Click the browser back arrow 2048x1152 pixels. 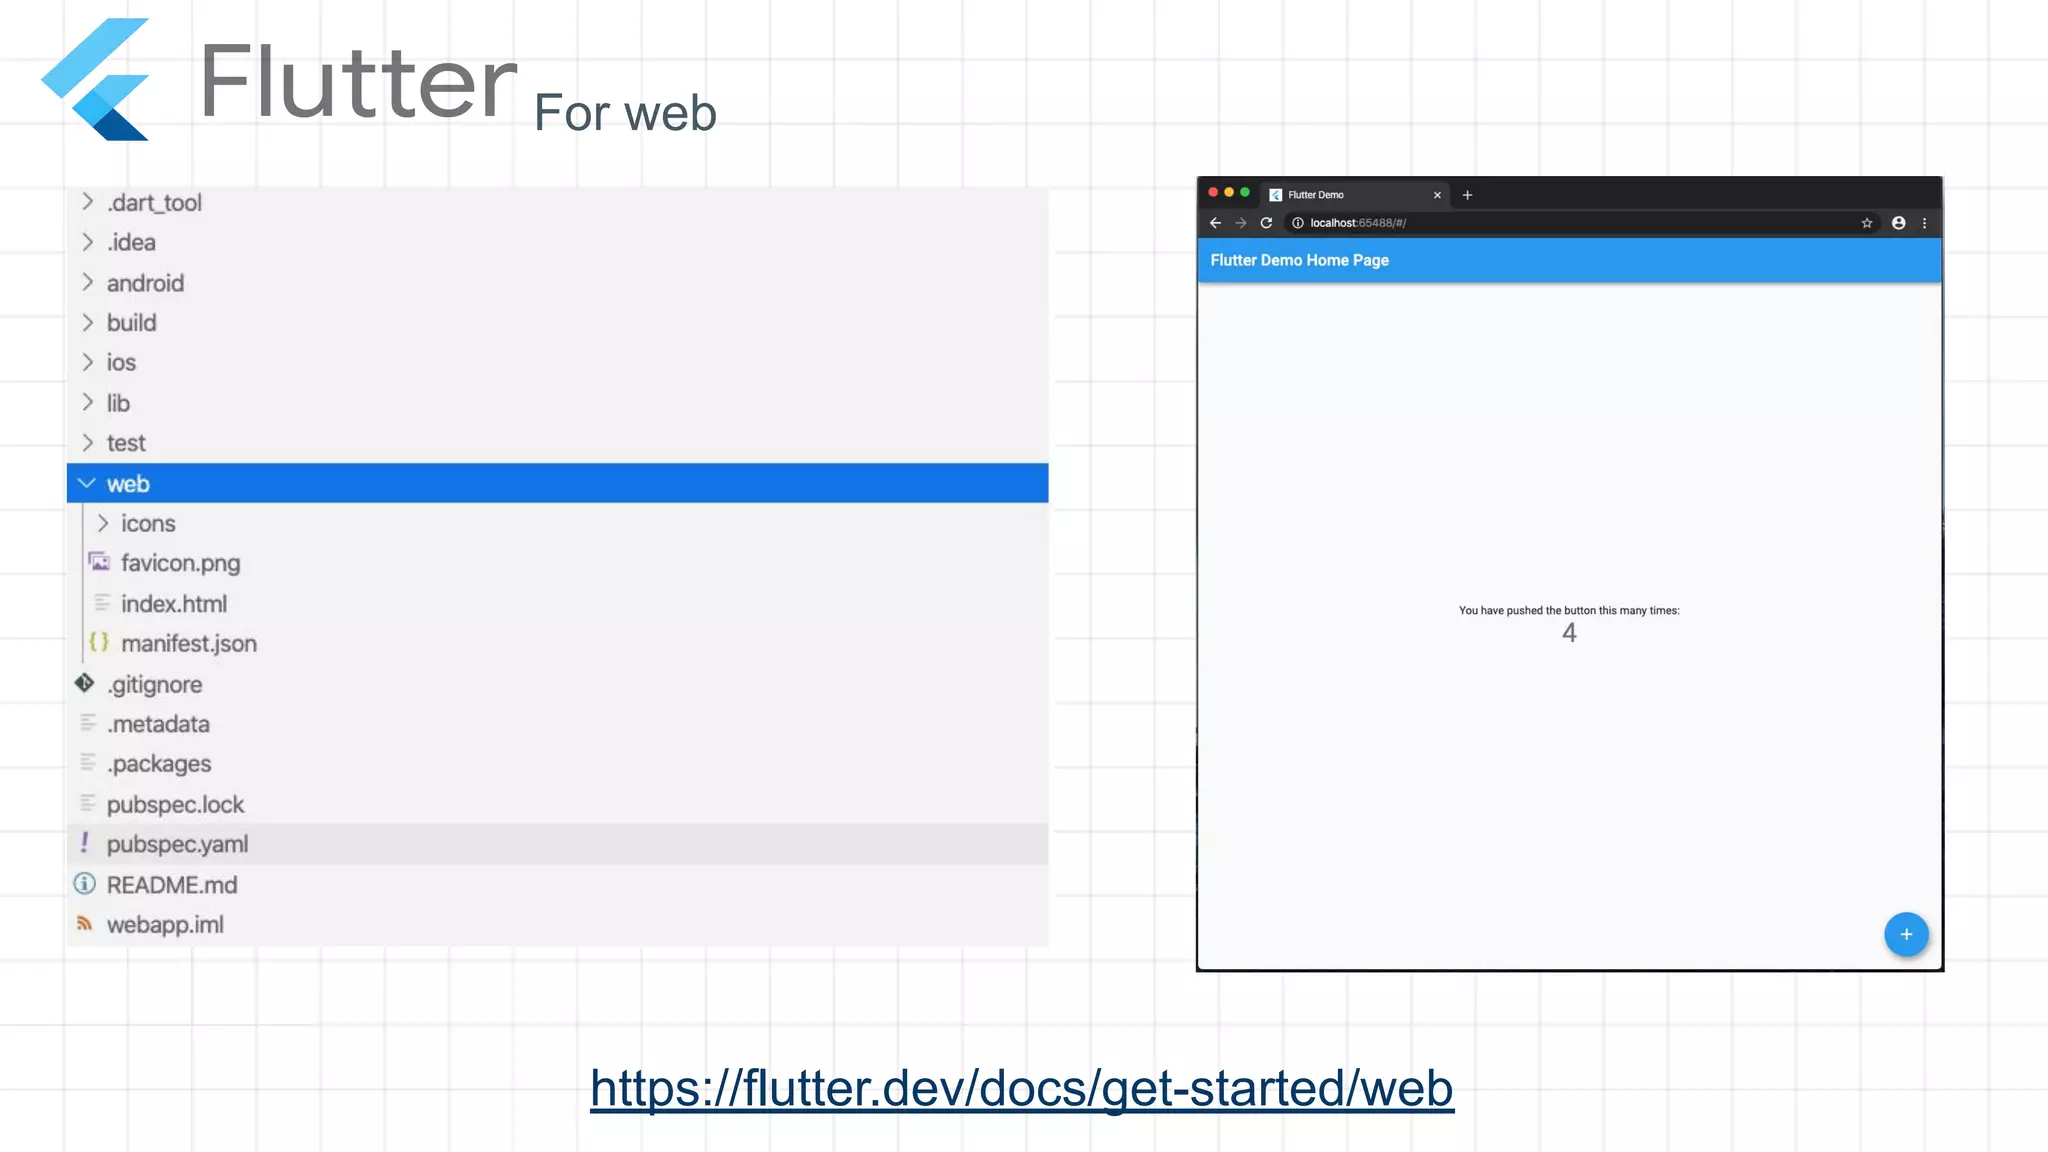(1215, 223)
